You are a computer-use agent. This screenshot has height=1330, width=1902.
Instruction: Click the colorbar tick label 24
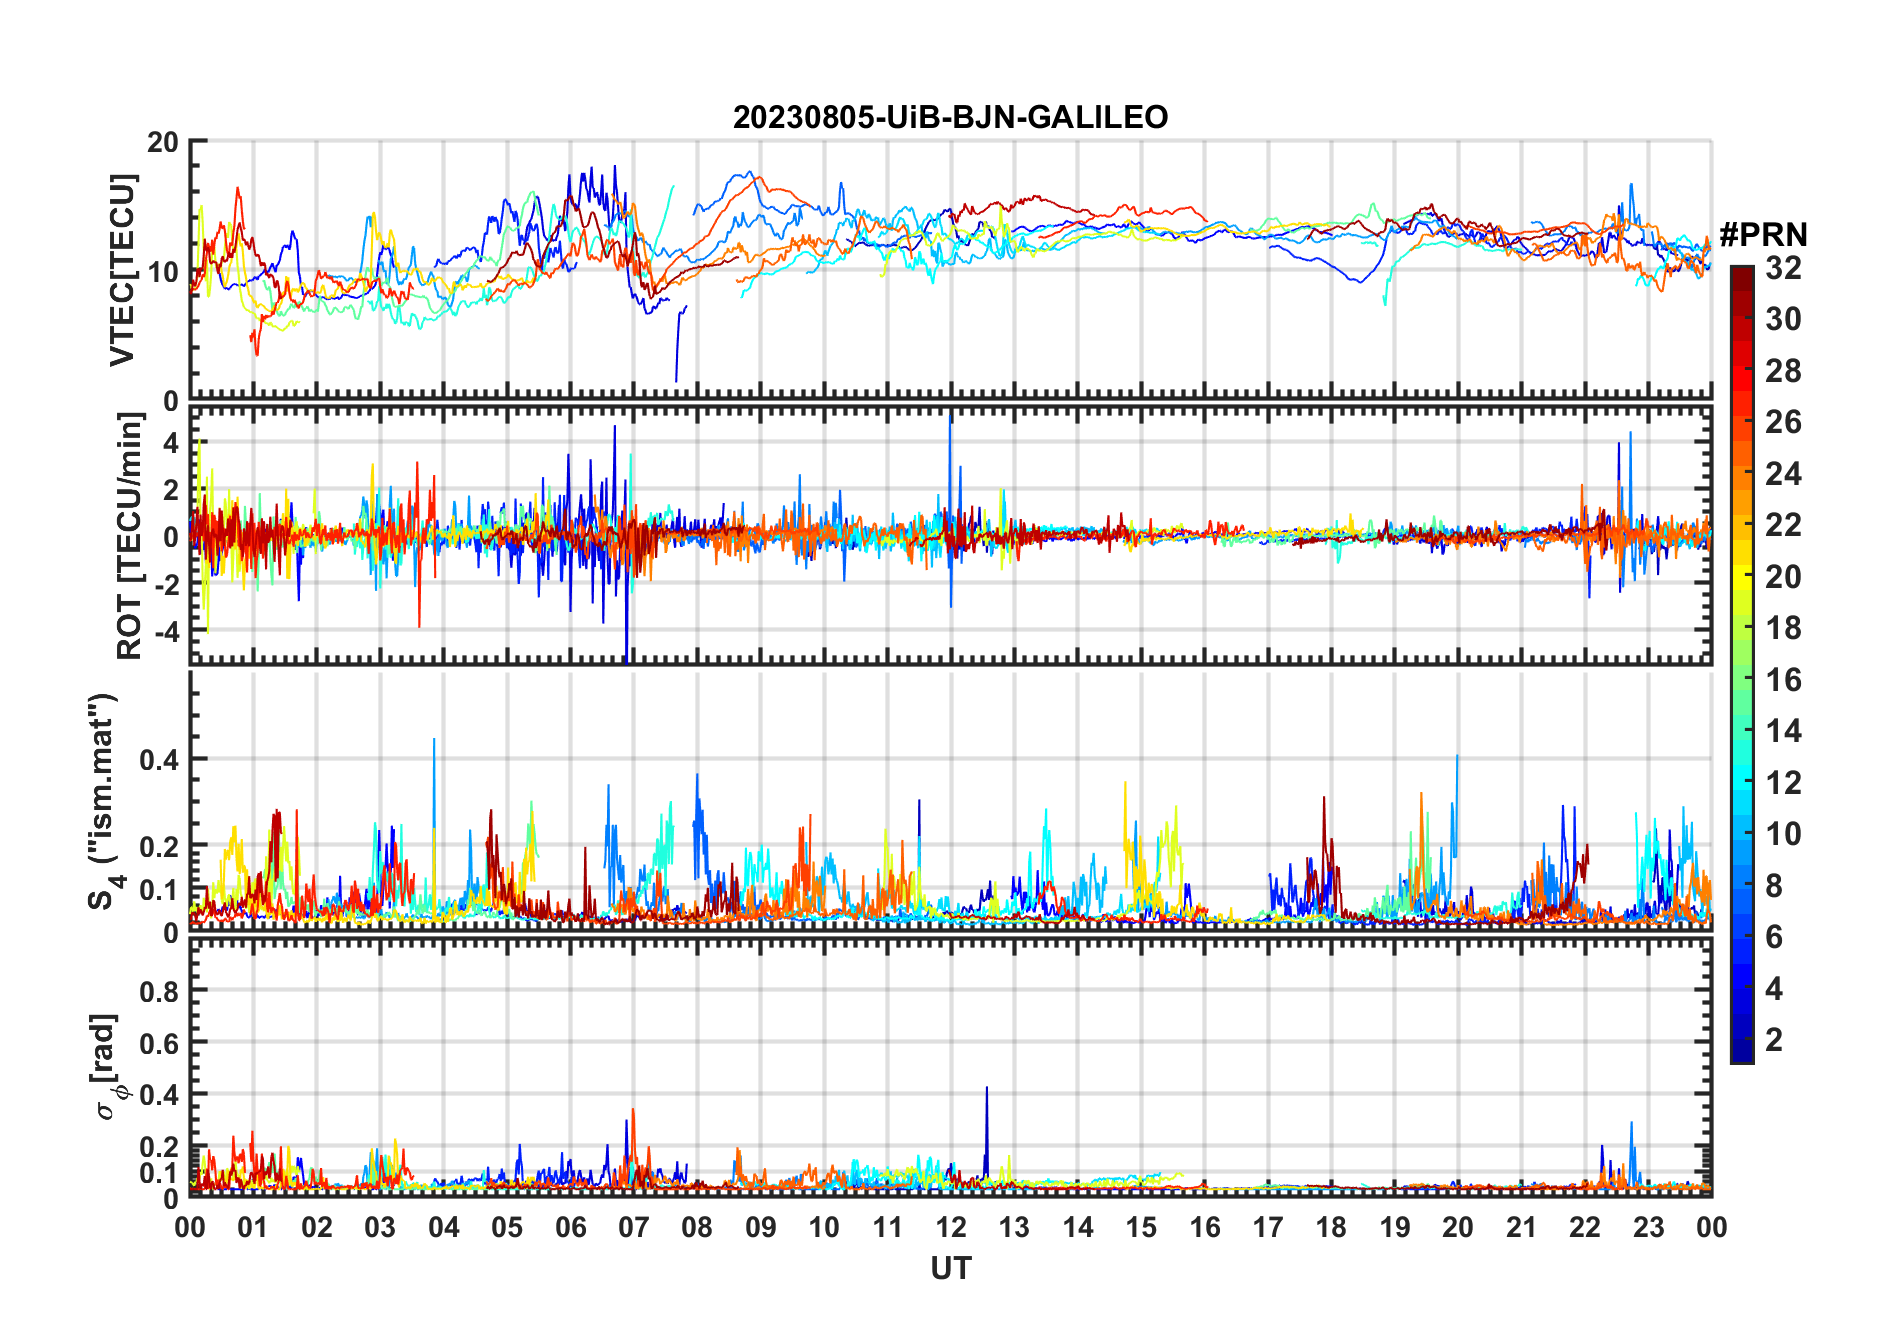[x=1782, y=474]
